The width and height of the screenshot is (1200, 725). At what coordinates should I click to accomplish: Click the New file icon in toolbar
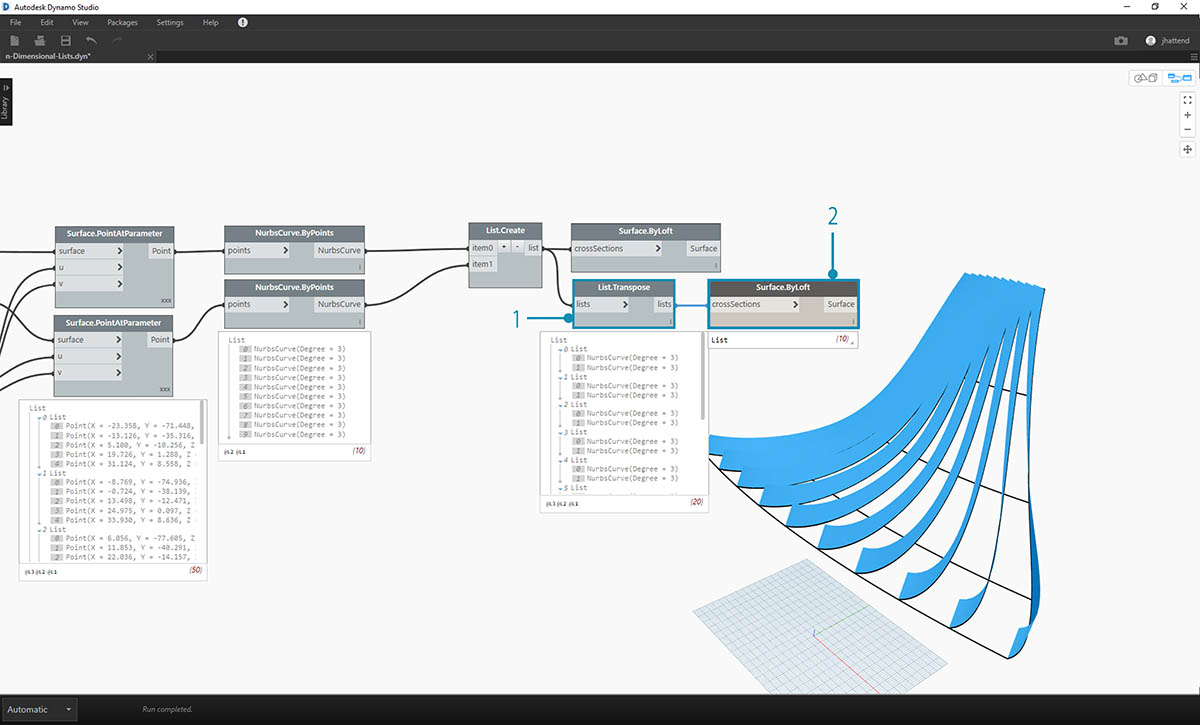[15, 40]
